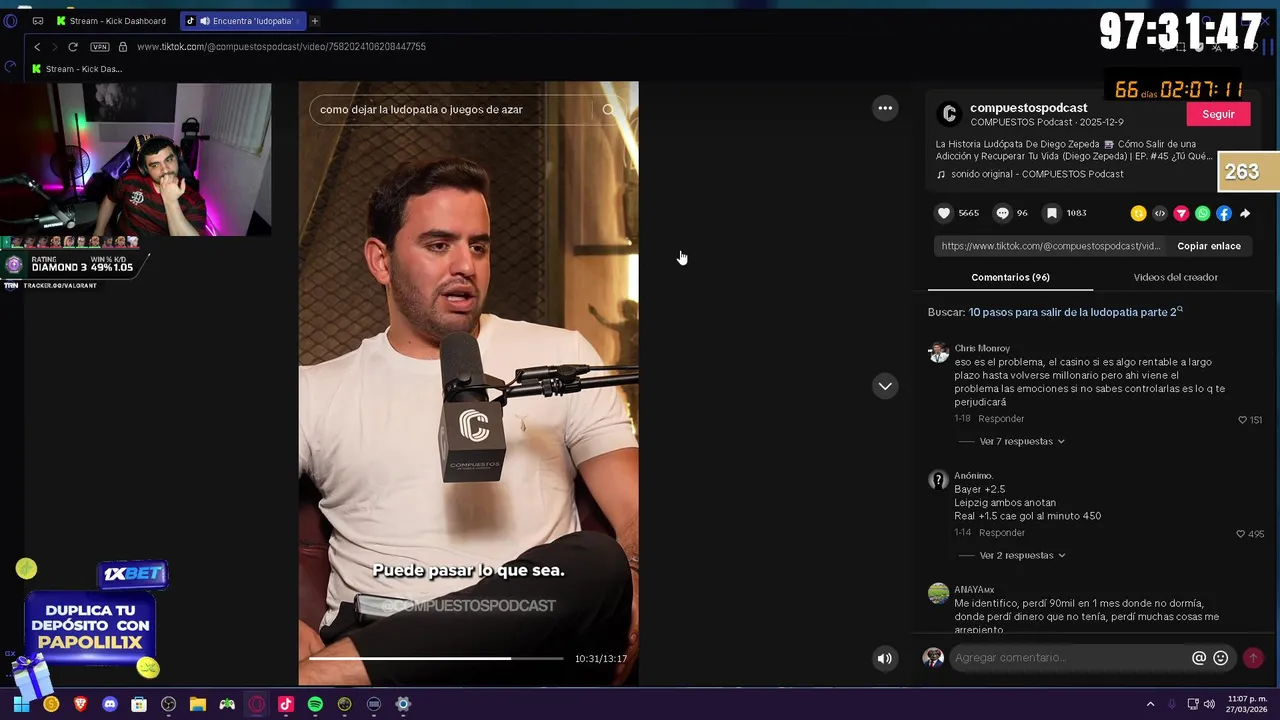1280x720 pixels.
Task: Save video with the bookmark icon
Action: coord(1051,213)
